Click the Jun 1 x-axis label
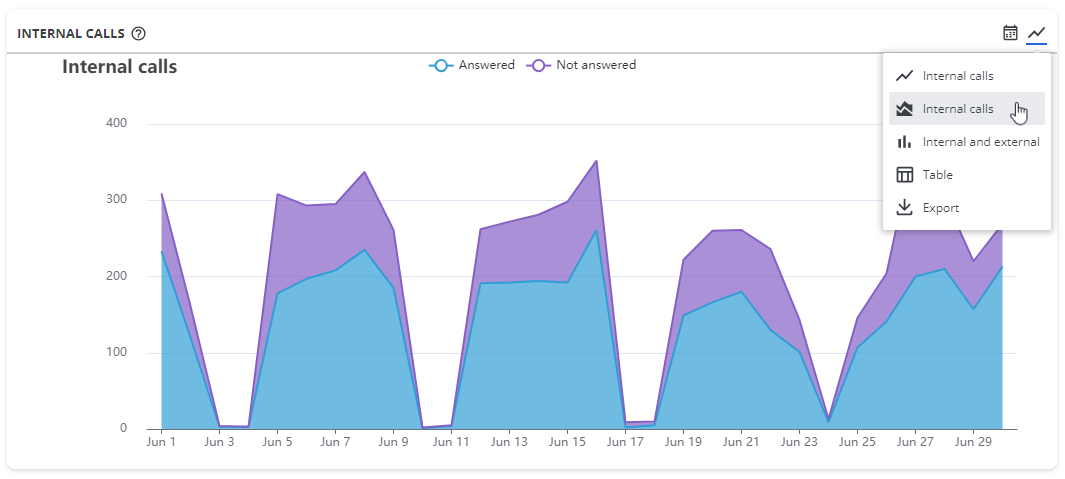Viewport: 1065px width, 479px height. [x=160, y=440]
